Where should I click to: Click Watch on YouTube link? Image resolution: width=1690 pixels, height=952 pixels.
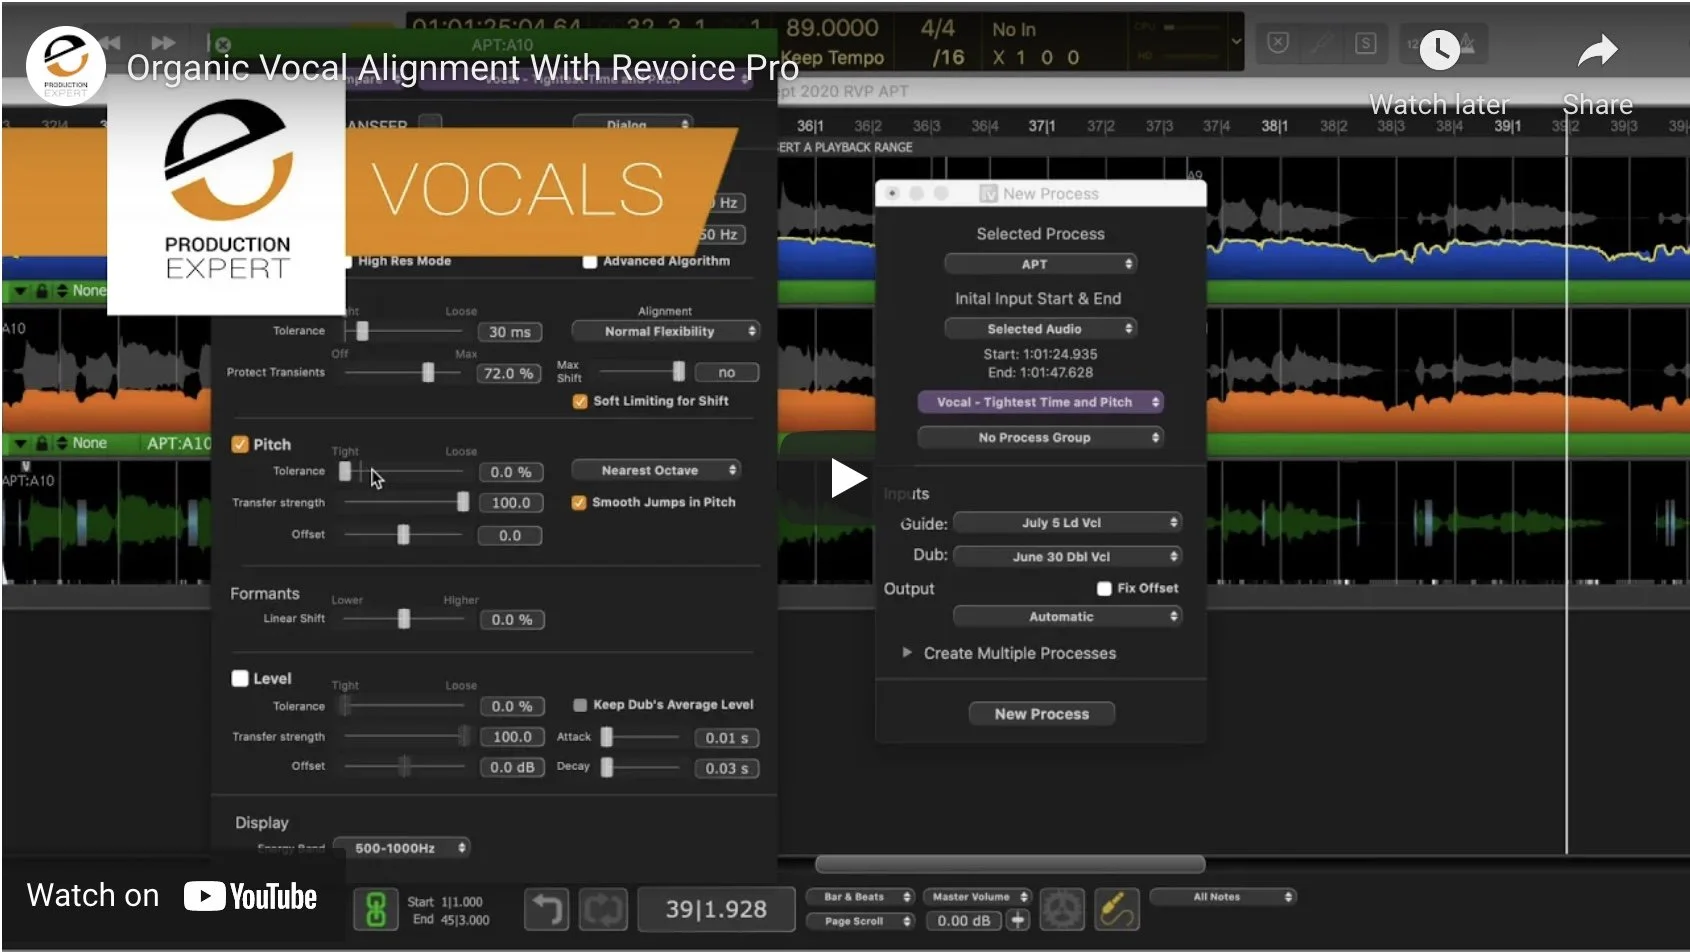click(x=172, y=895)
